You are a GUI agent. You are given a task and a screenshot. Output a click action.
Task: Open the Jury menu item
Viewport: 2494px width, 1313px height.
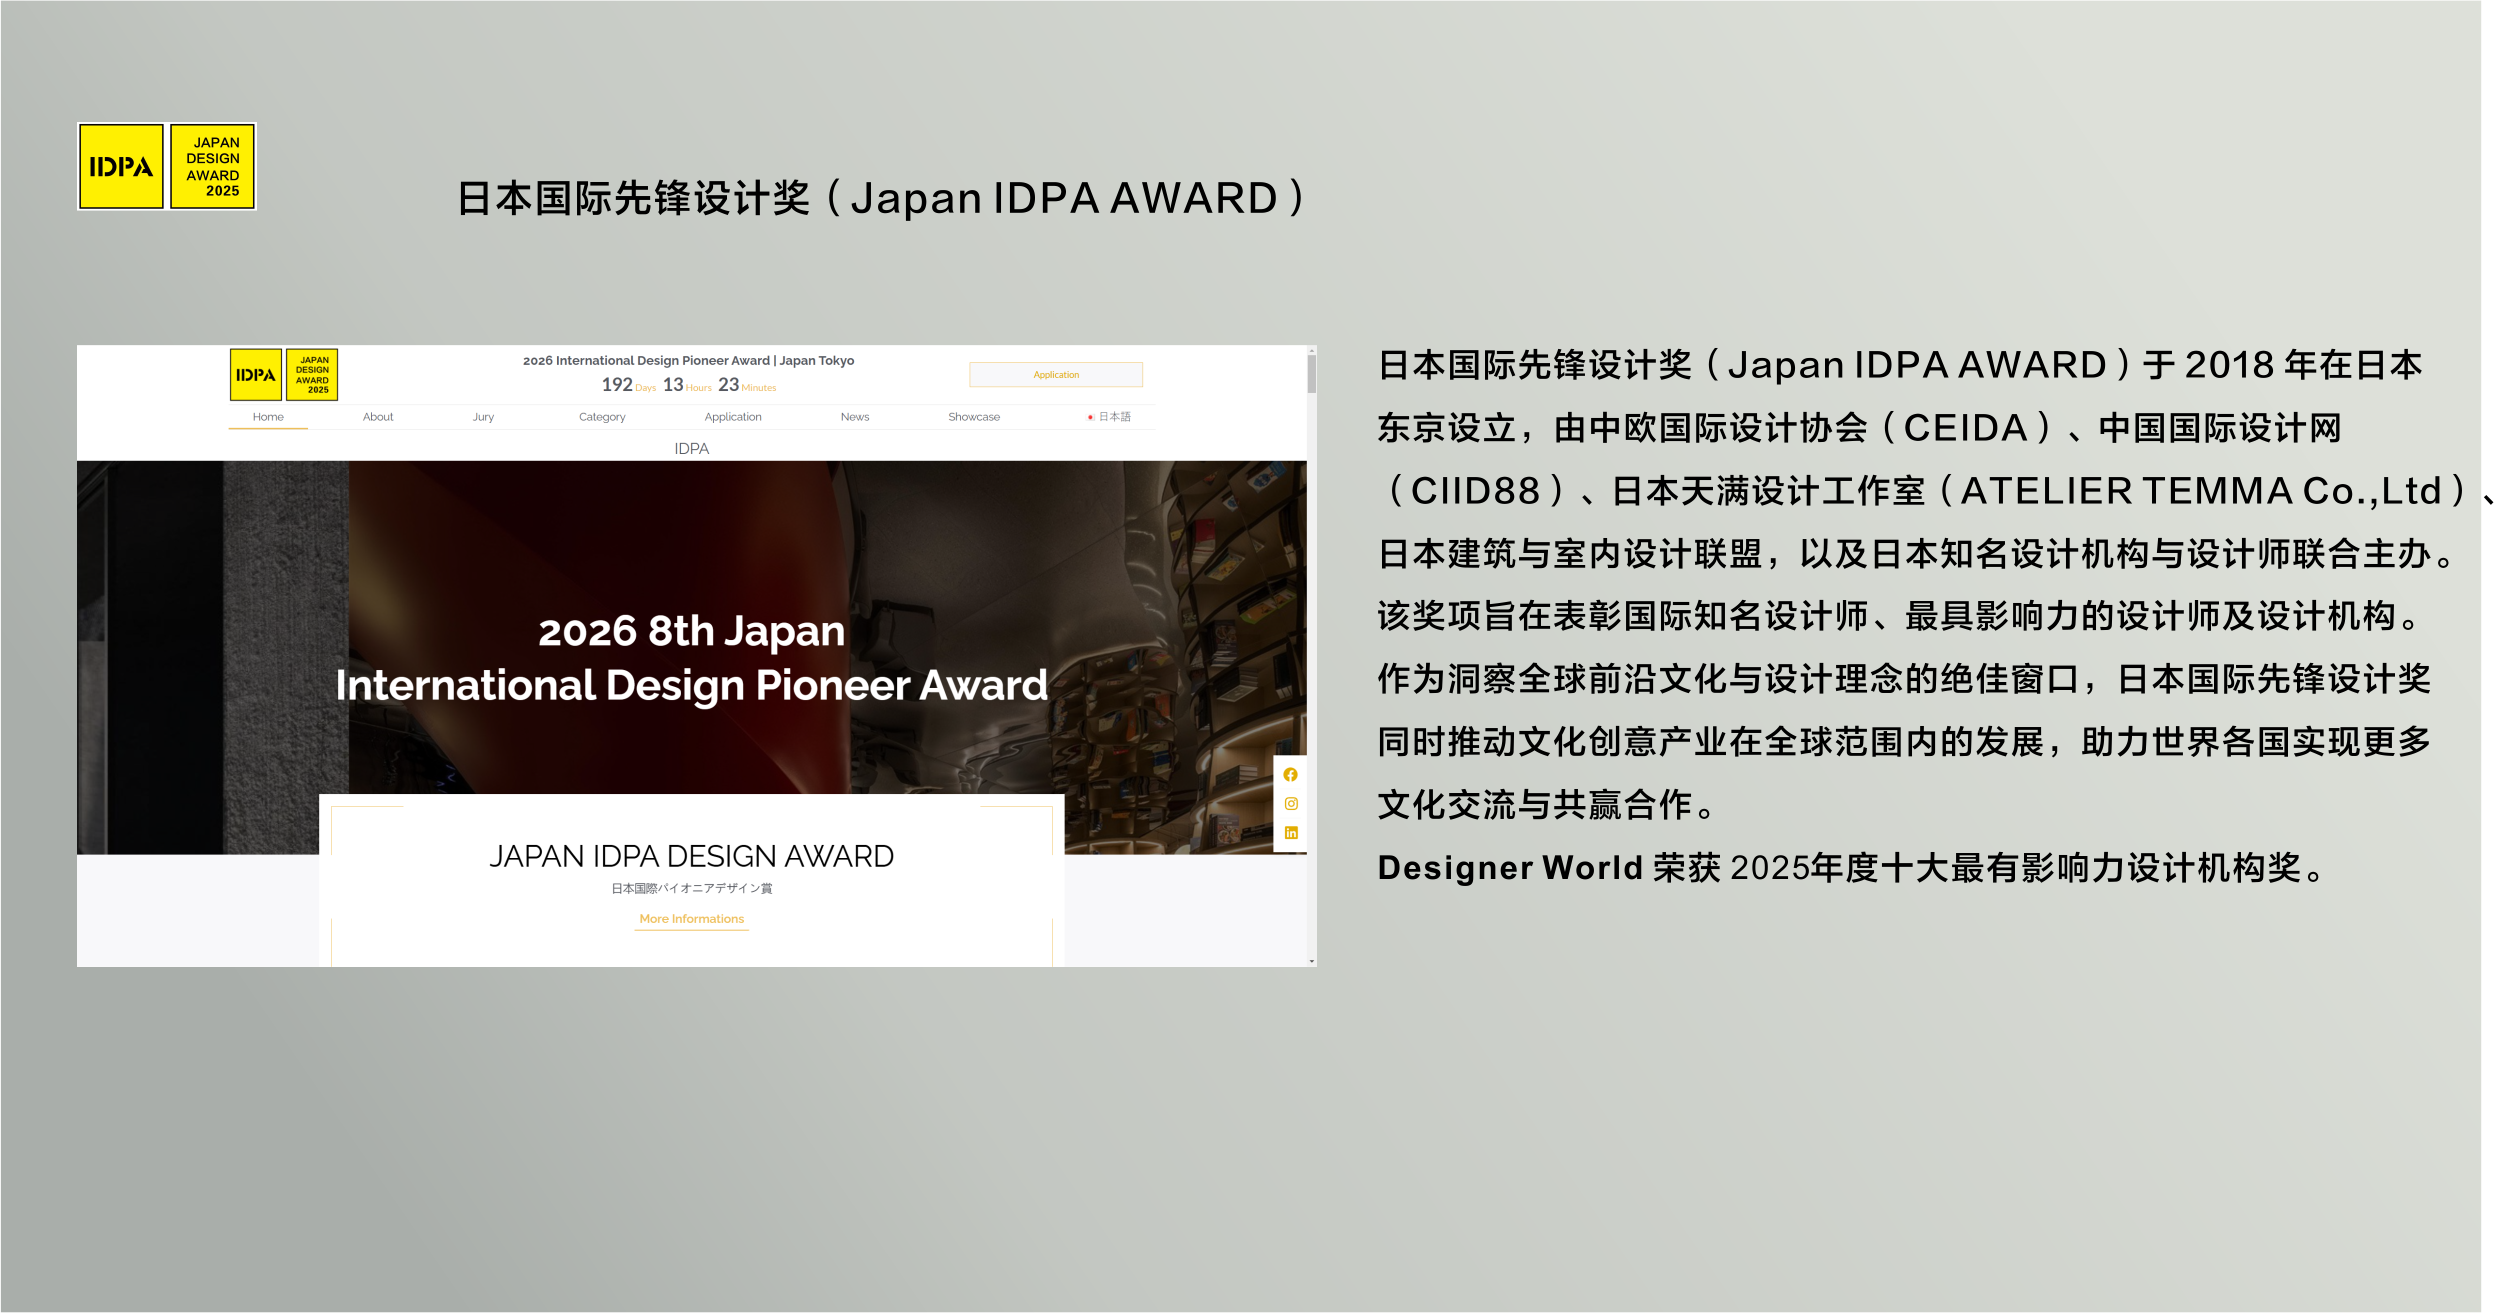483,417
